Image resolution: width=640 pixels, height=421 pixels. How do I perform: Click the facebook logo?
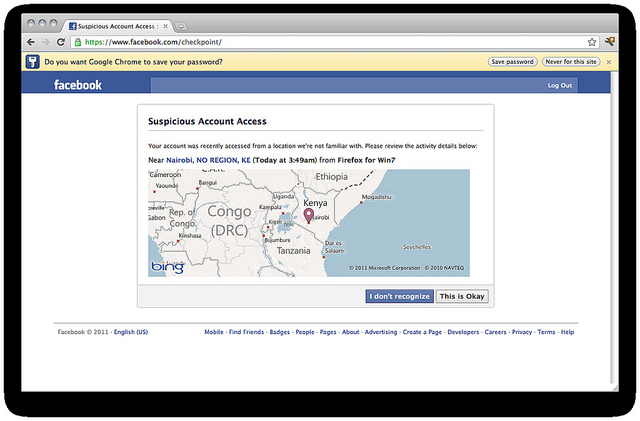click(78, 85)
